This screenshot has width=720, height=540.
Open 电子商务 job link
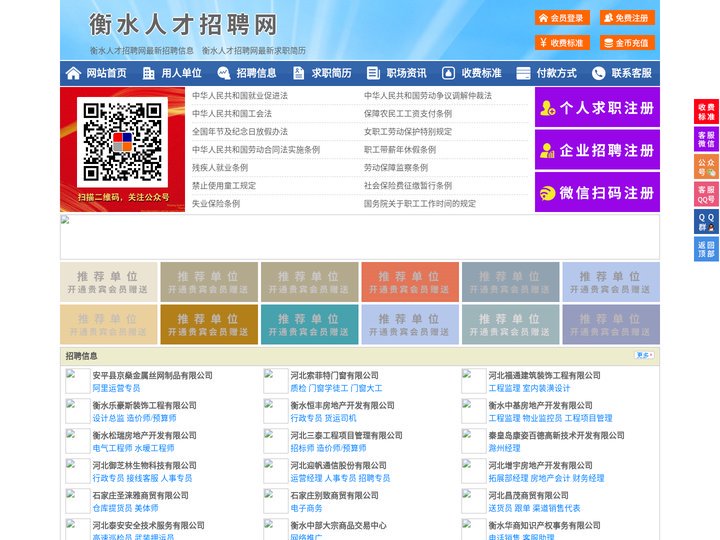pyautogui.click(x=306, y=508)
